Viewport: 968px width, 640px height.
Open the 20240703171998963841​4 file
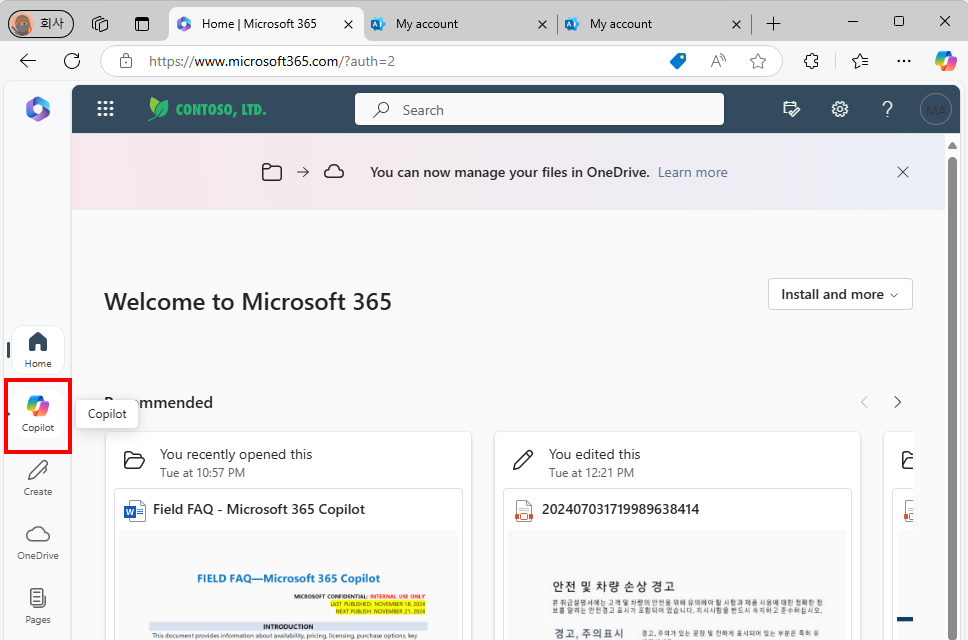click(x=620, y=509)
